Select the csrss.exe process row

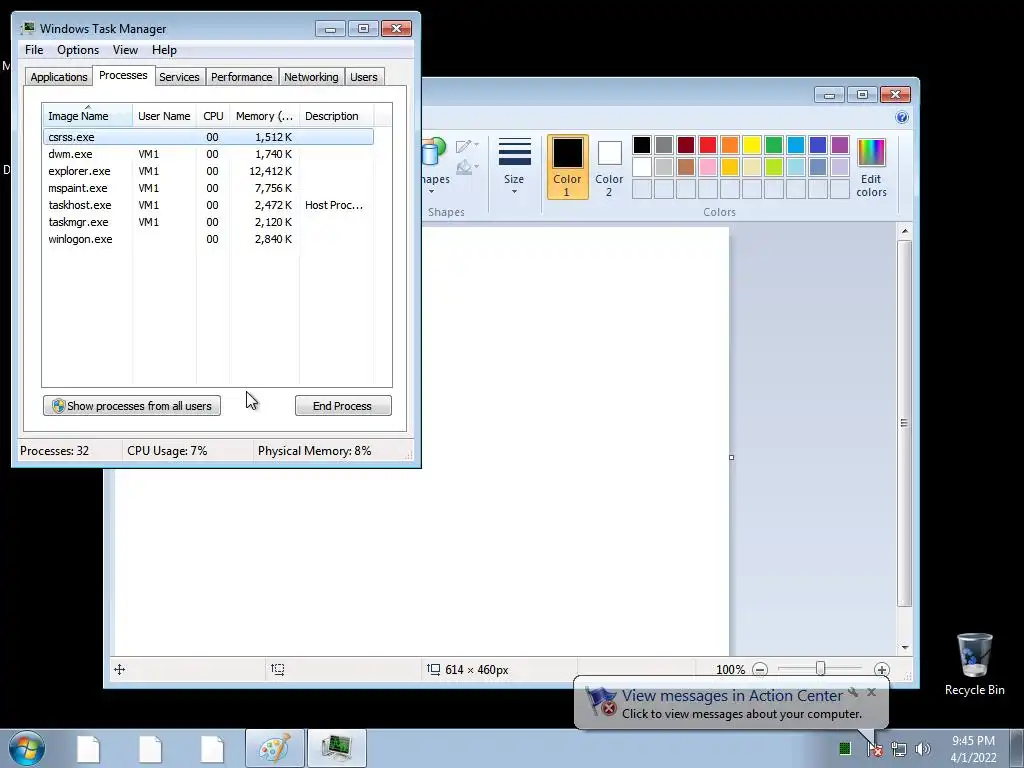208,137
